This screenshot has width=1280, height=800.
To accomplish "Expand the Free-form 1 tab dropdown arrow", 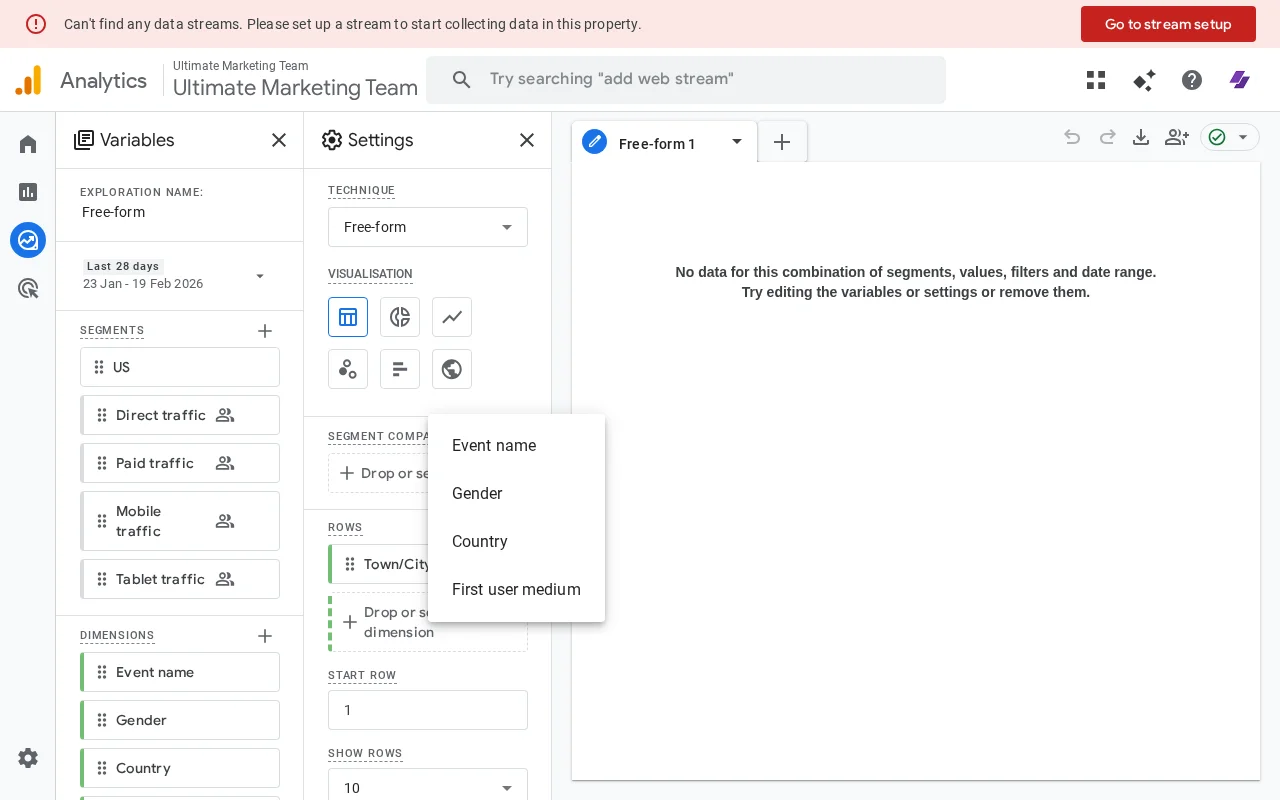I will [x=737, y=141].
